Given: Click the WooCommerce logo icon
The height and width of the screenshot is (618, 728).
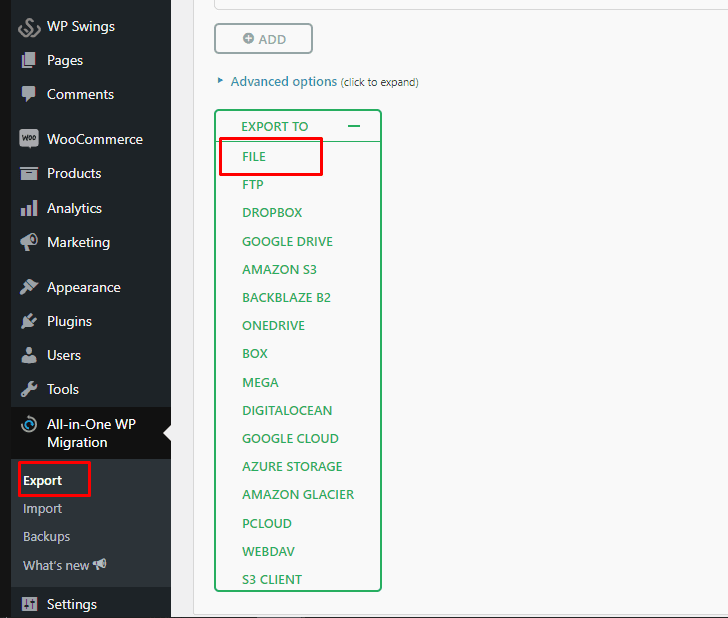Looking at the screenshot, I should tap(29, 139).
